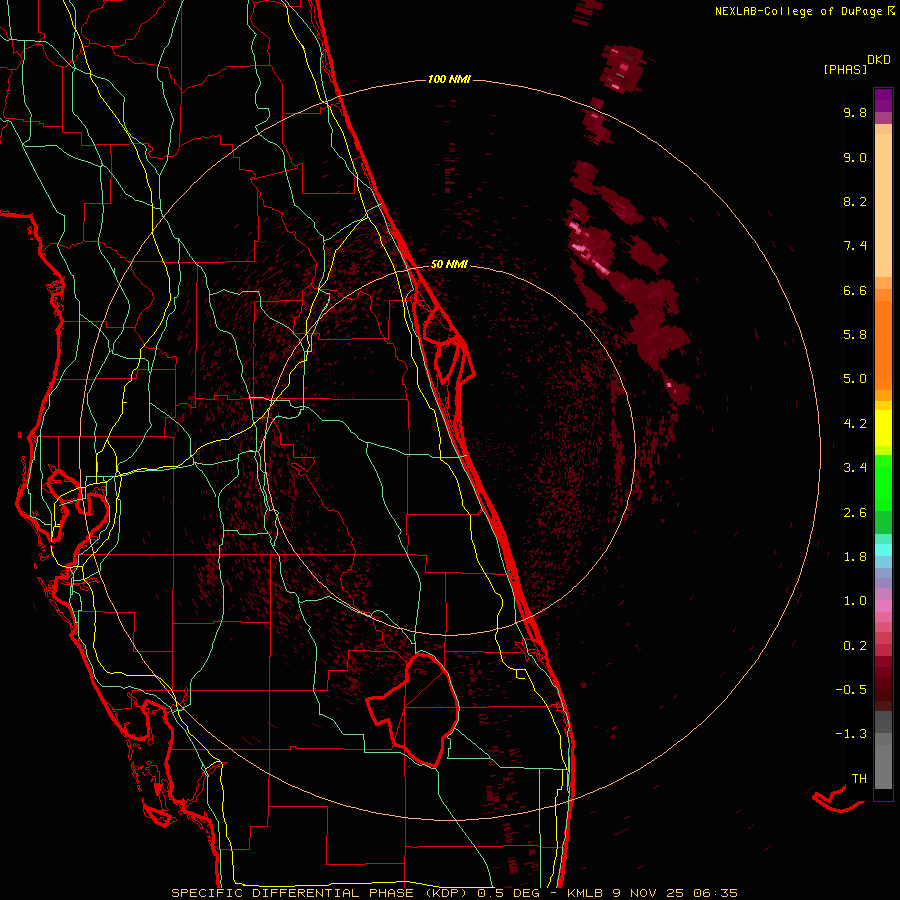Click the TH threshold label

859,779
